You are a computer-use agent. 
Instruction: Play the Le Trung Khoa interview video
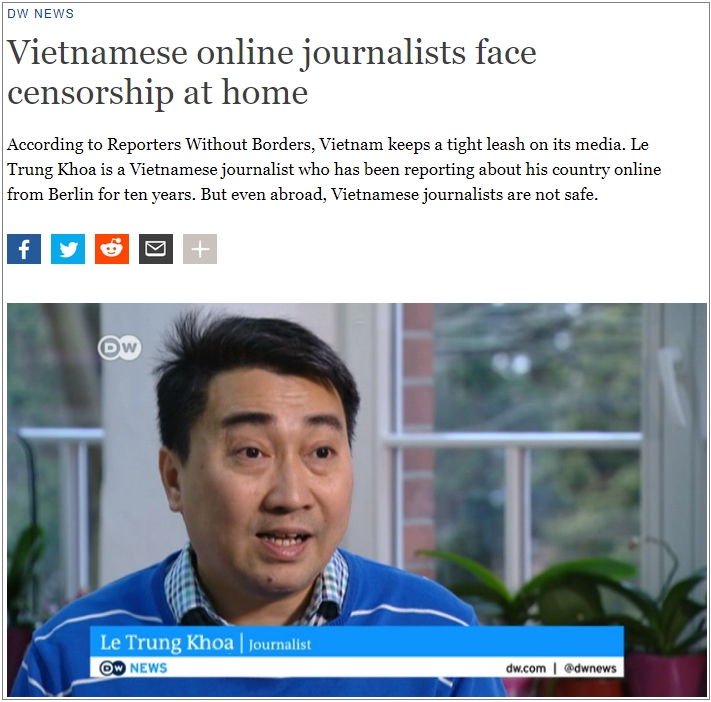coord(357,500)
